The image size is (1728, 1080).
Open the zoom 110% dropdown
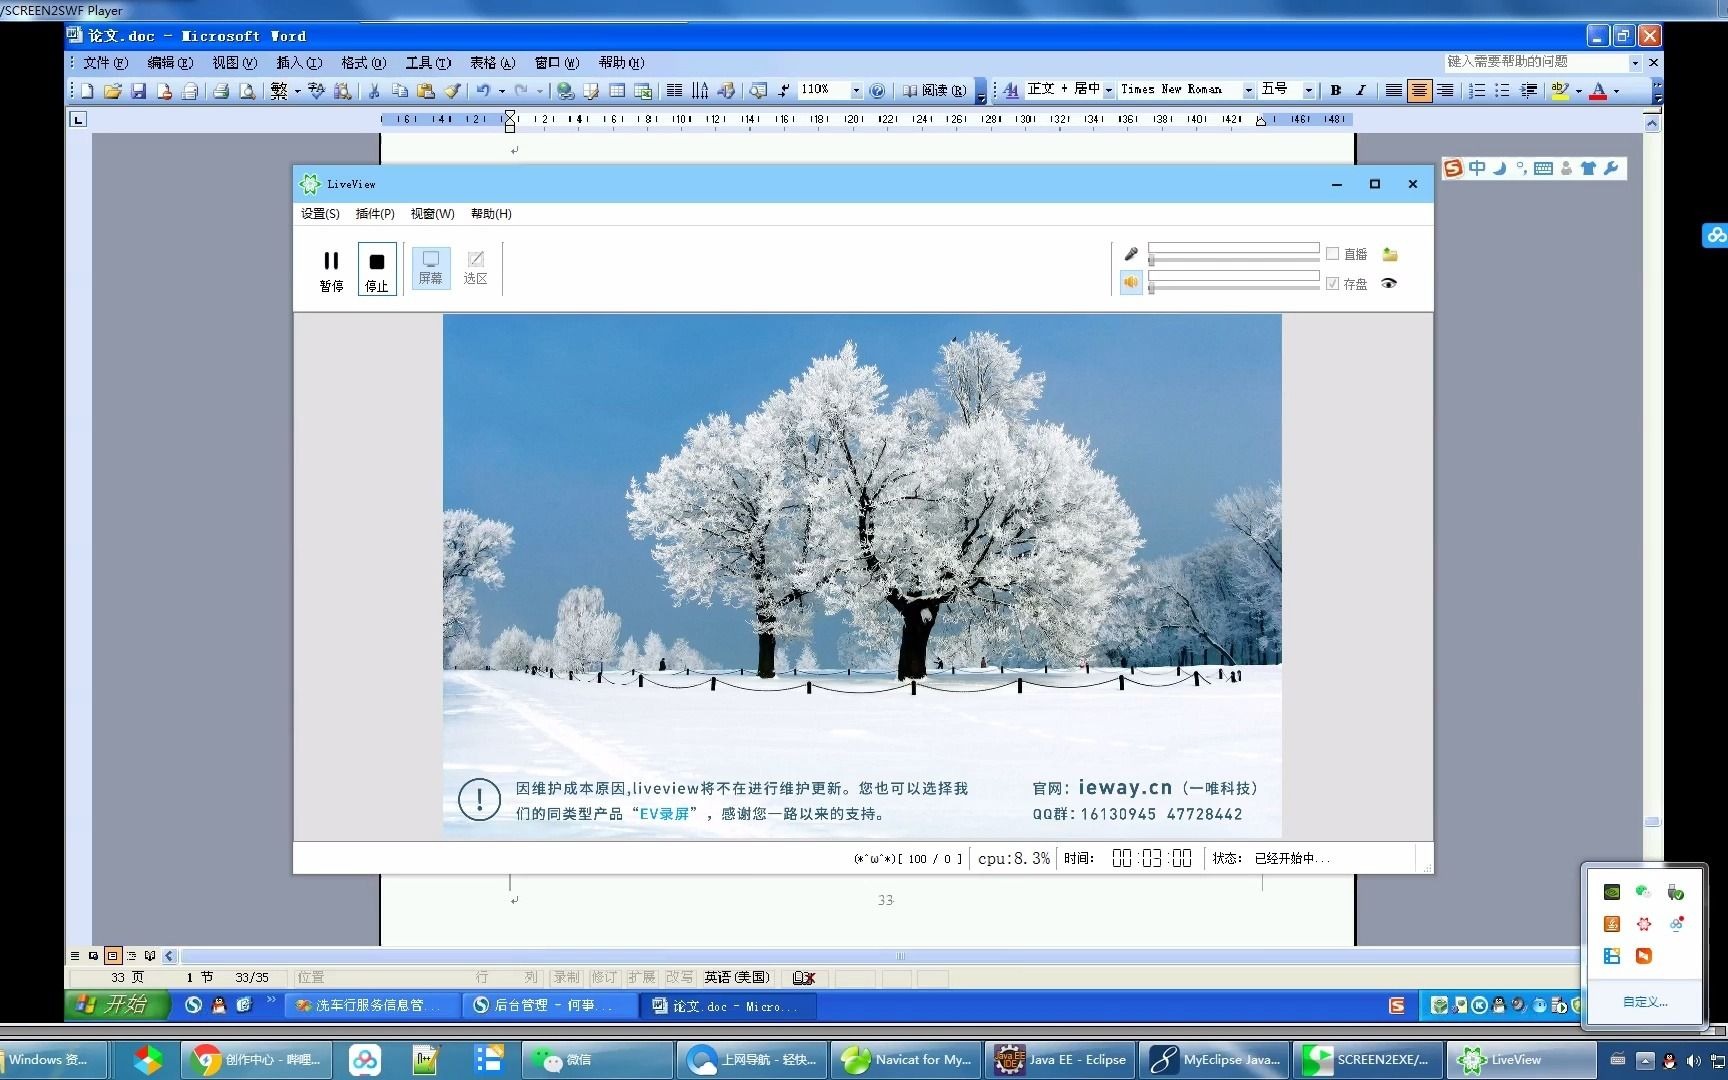click(x=856, y=91)
